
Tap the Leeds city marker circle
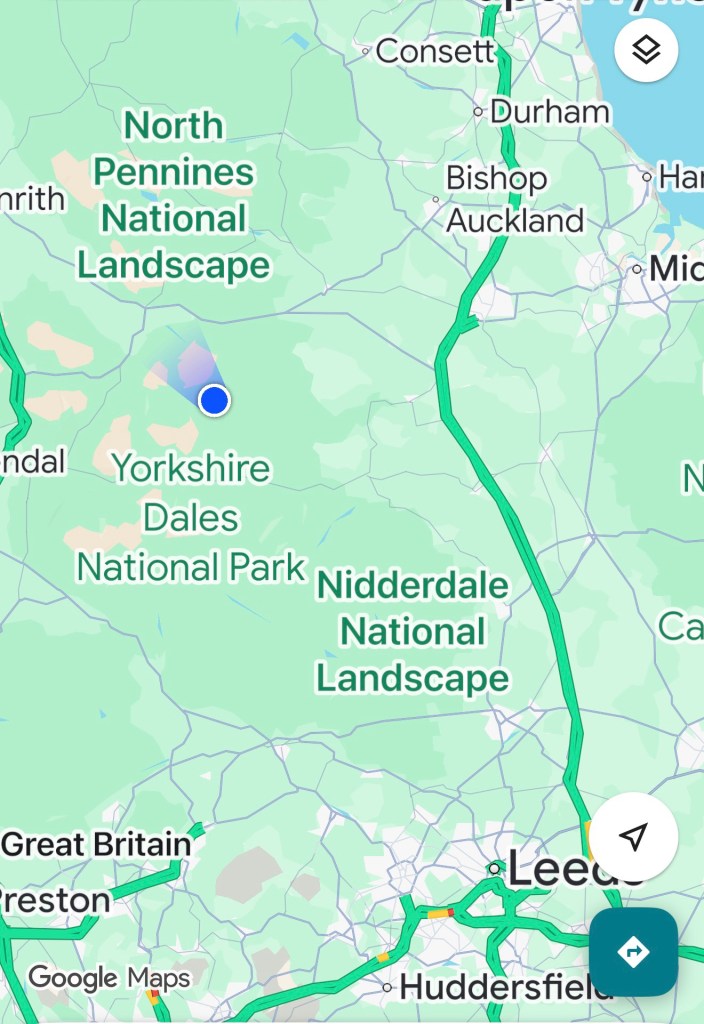point(495,868)
